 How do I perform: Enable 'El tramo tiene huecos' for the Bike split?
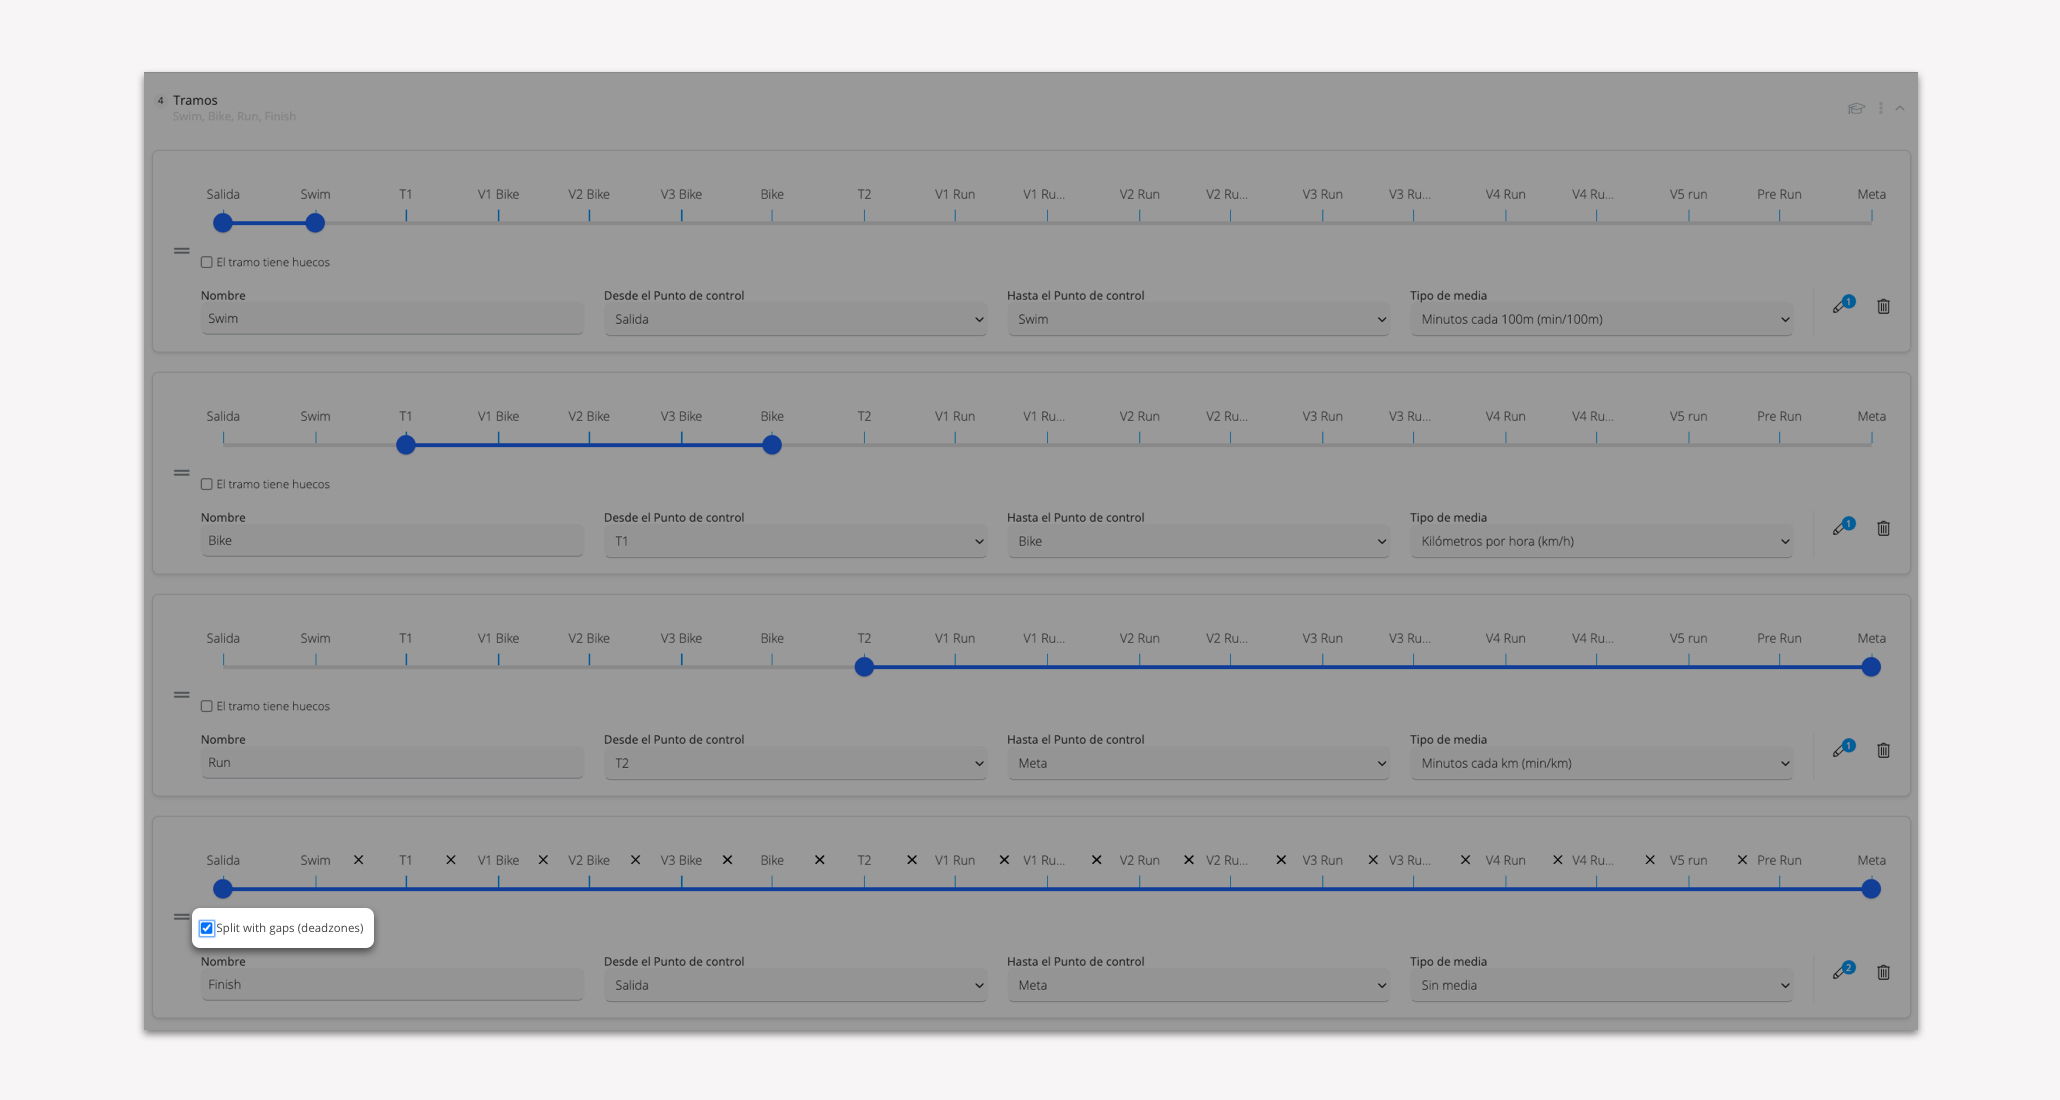[207, 484]
